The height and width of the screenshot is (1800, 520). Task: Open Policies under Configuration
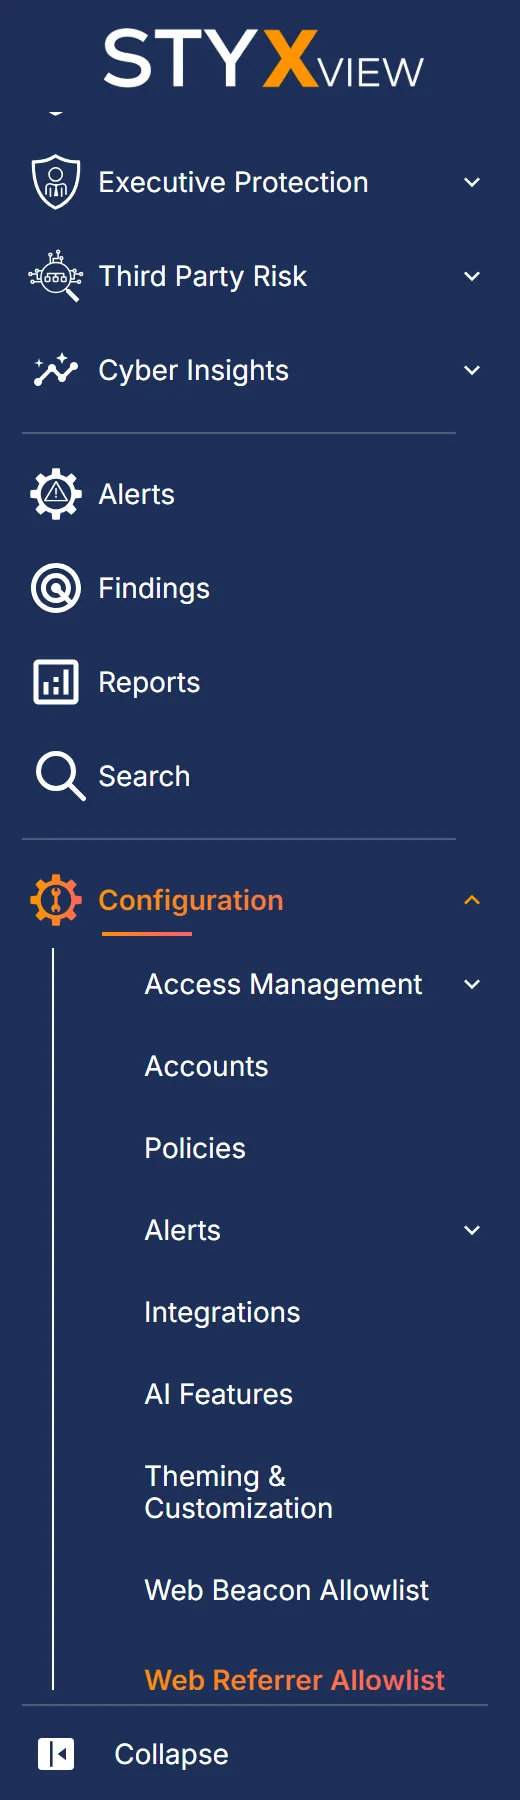tap(195, 1148)
